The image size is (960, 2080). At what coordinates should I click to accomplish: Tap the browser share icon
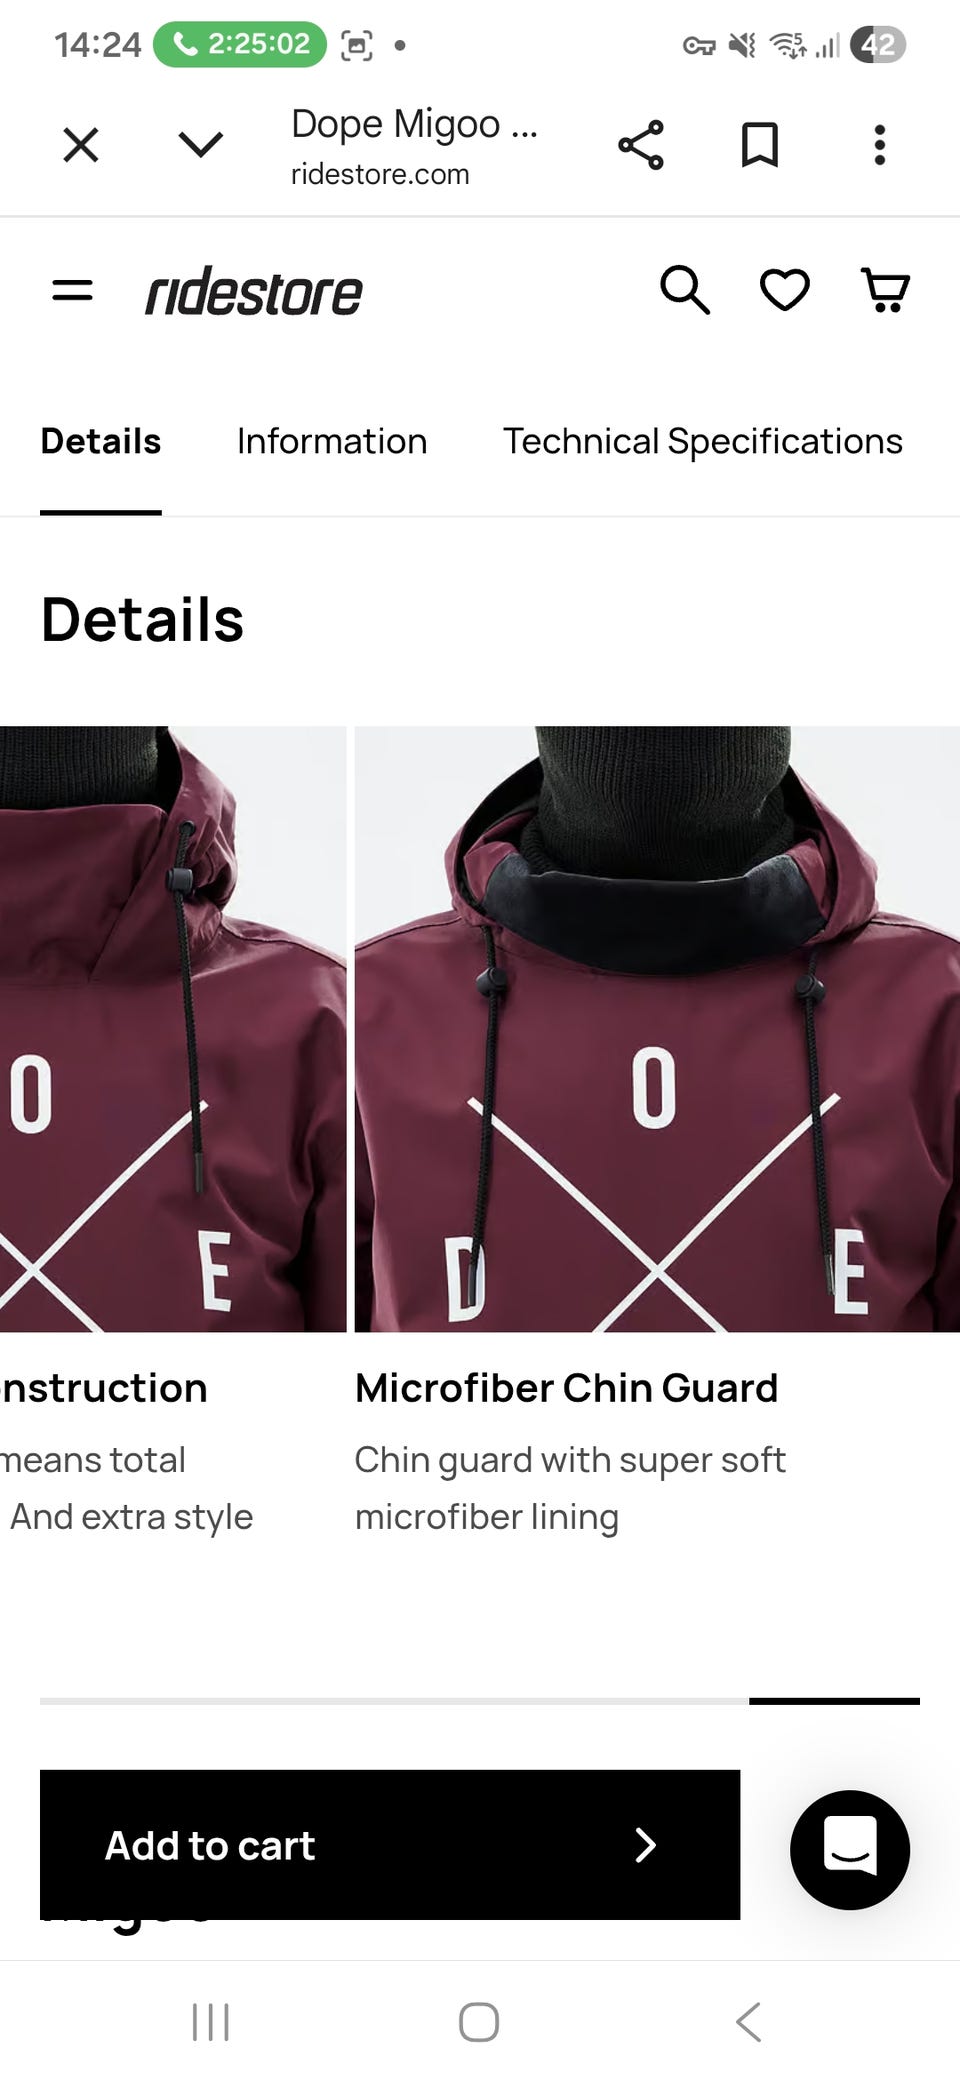[641, 145]
